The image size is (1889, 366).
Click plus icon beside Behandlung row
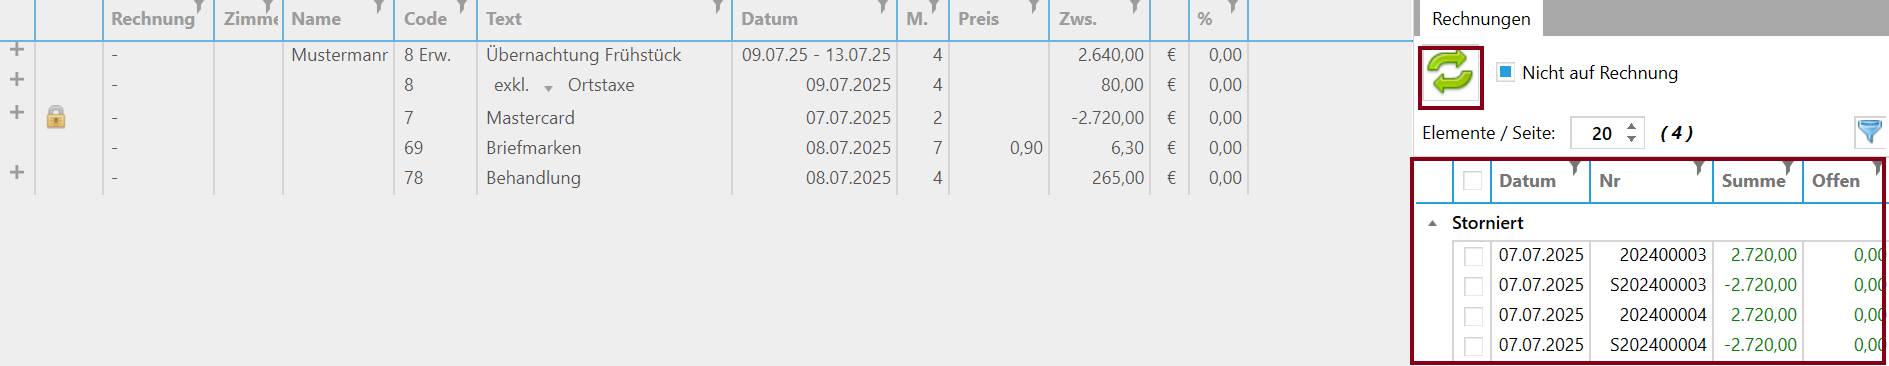coord(16,172)
